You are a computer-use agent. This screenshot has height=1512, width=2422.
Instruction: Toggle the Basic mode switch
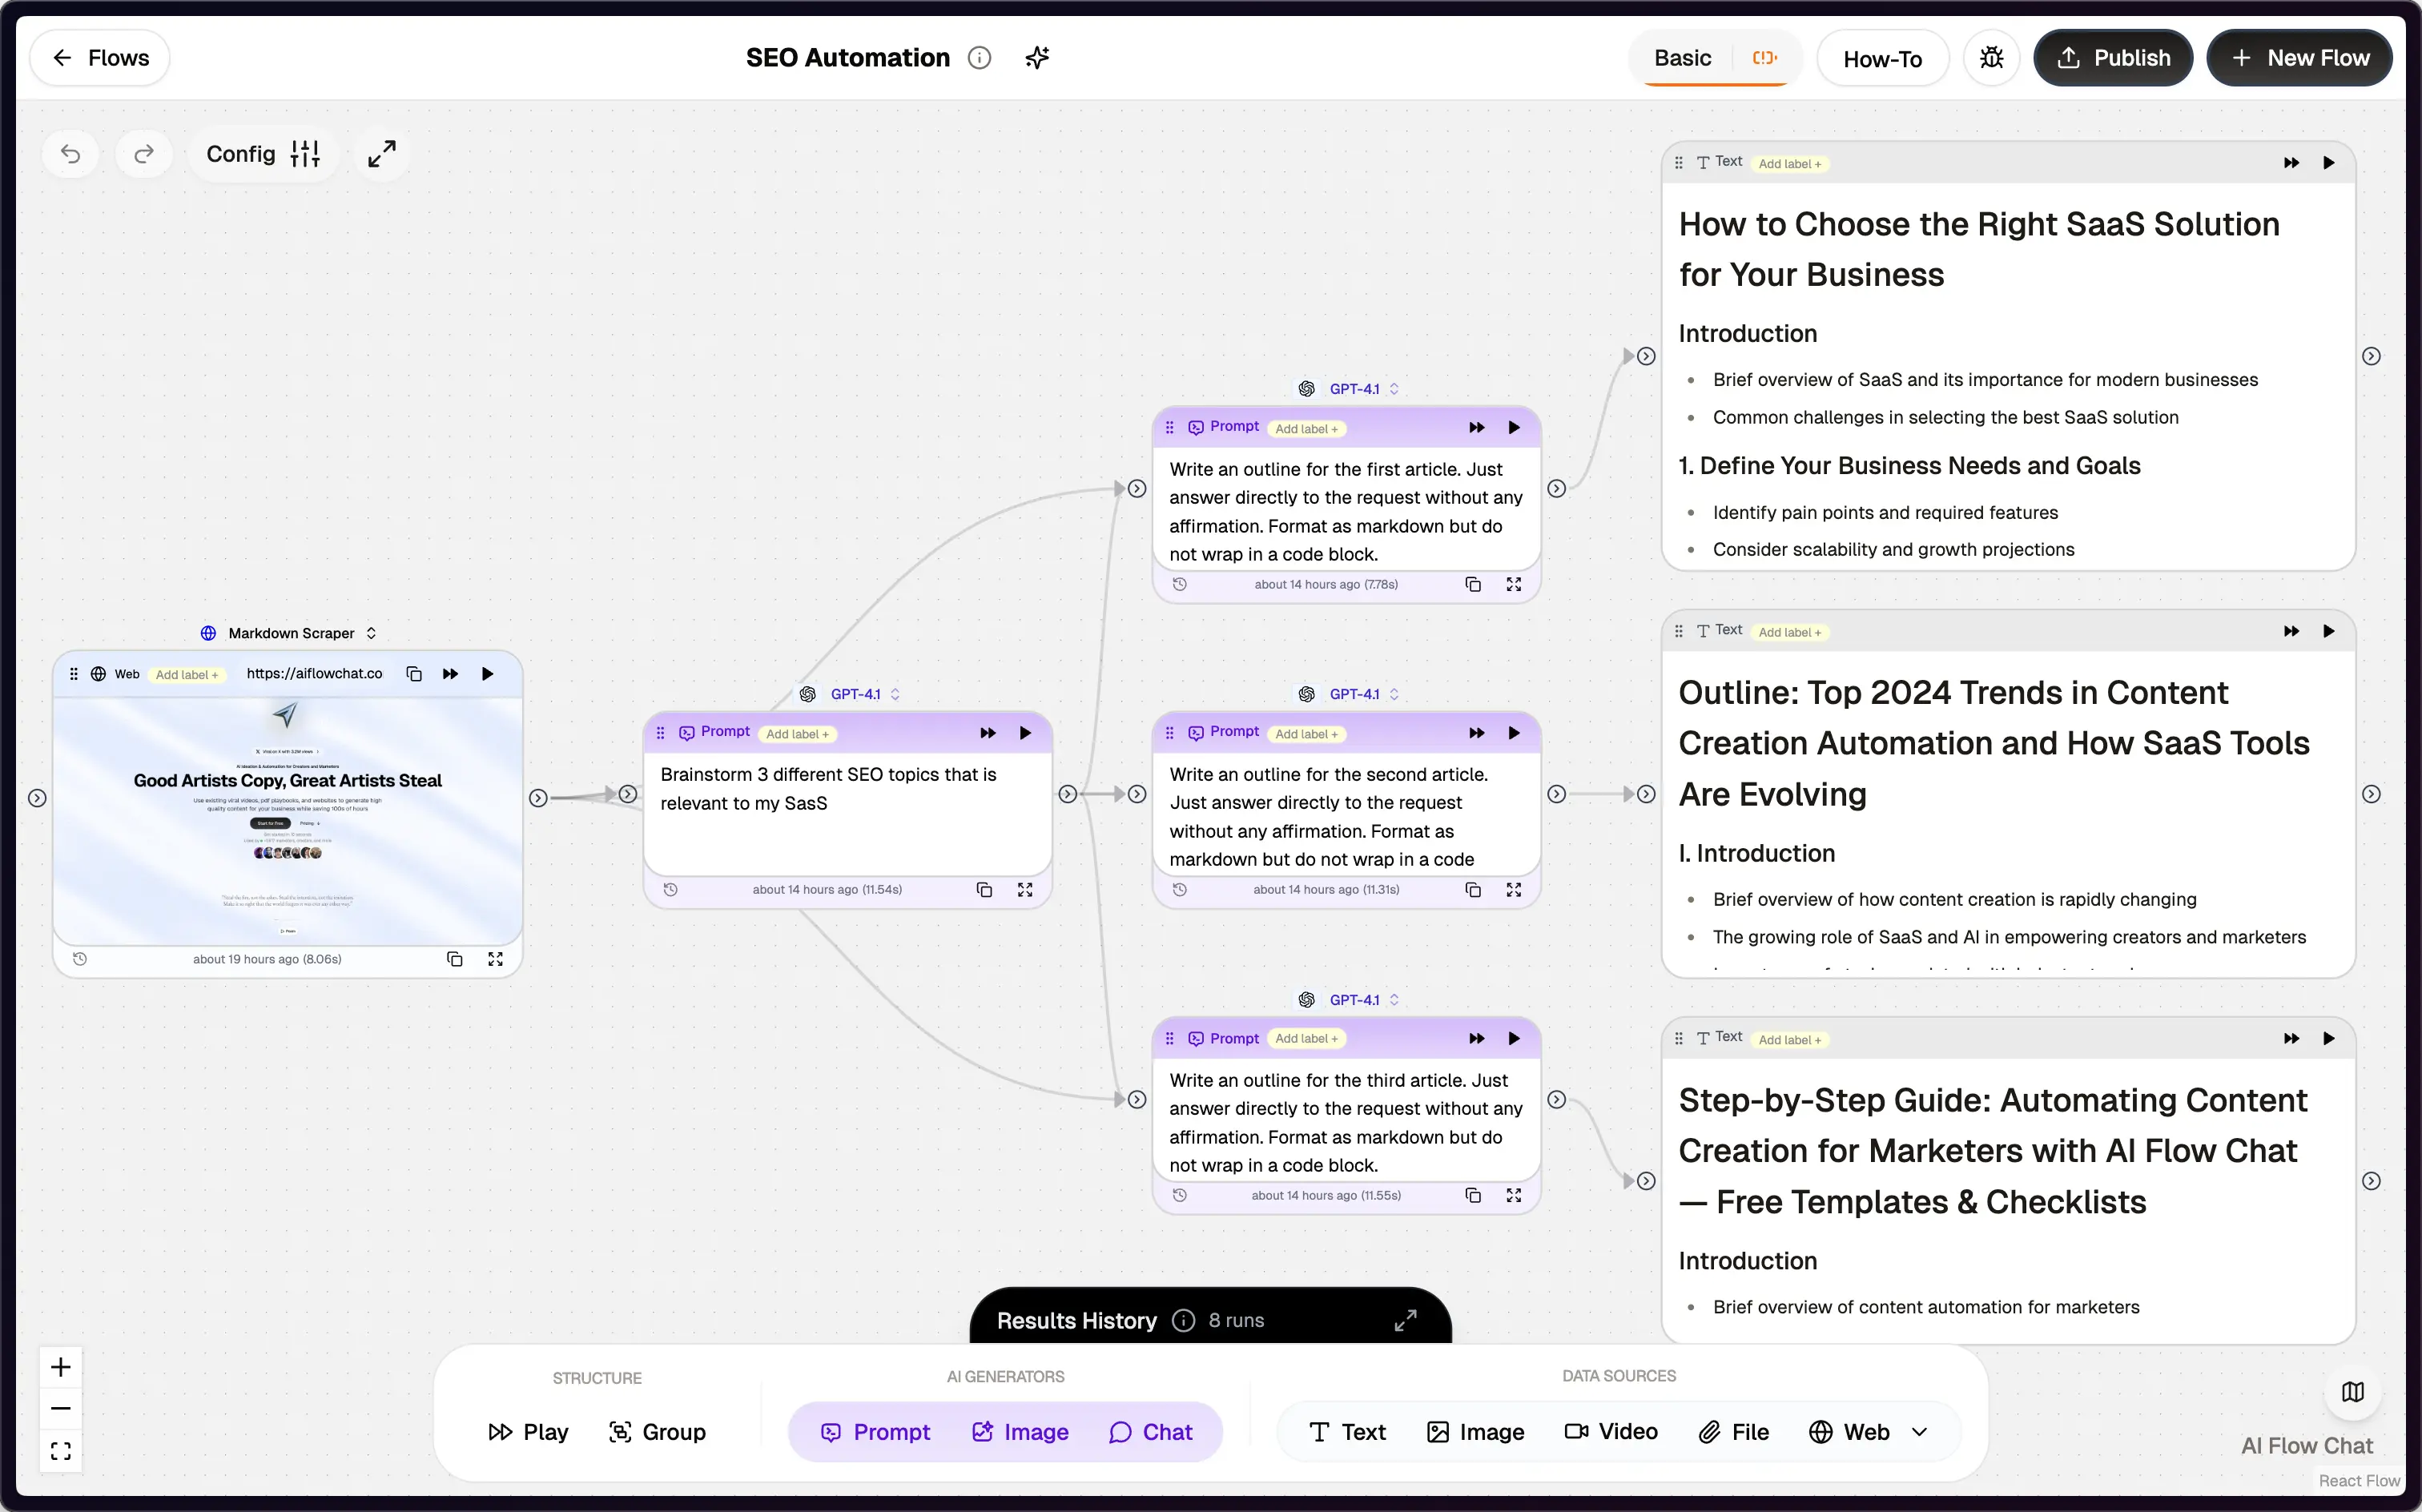(x=1764, y=58)
